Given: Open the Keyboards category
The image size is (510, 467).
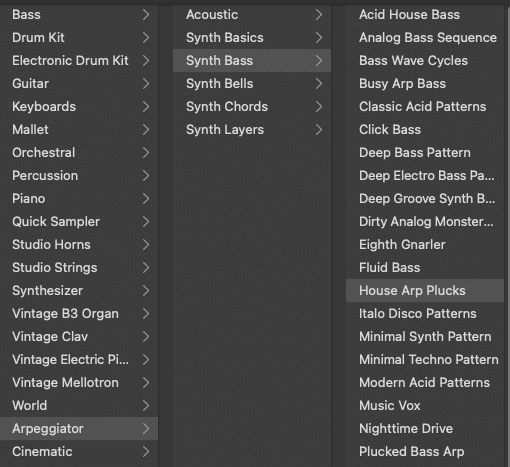Looking at the screenshot, I should tap(79, 107).
